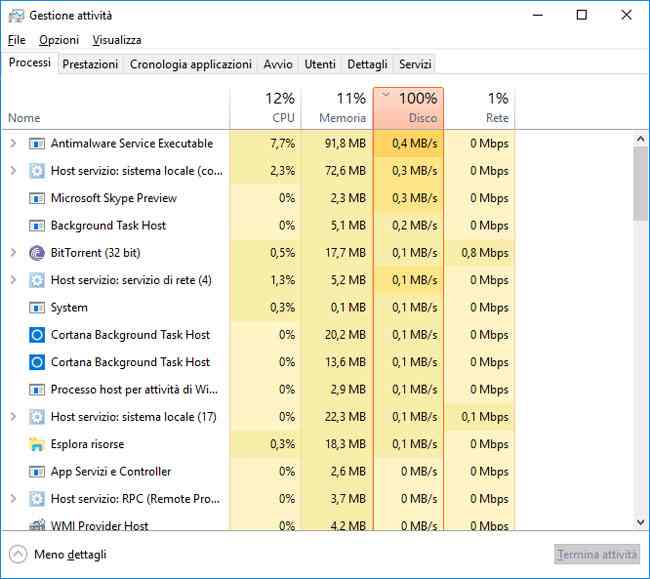The width and height of the screenshot is (650, 579).
Task: Click the 18,3 MB memory value
Action: [x=345, y=444]
